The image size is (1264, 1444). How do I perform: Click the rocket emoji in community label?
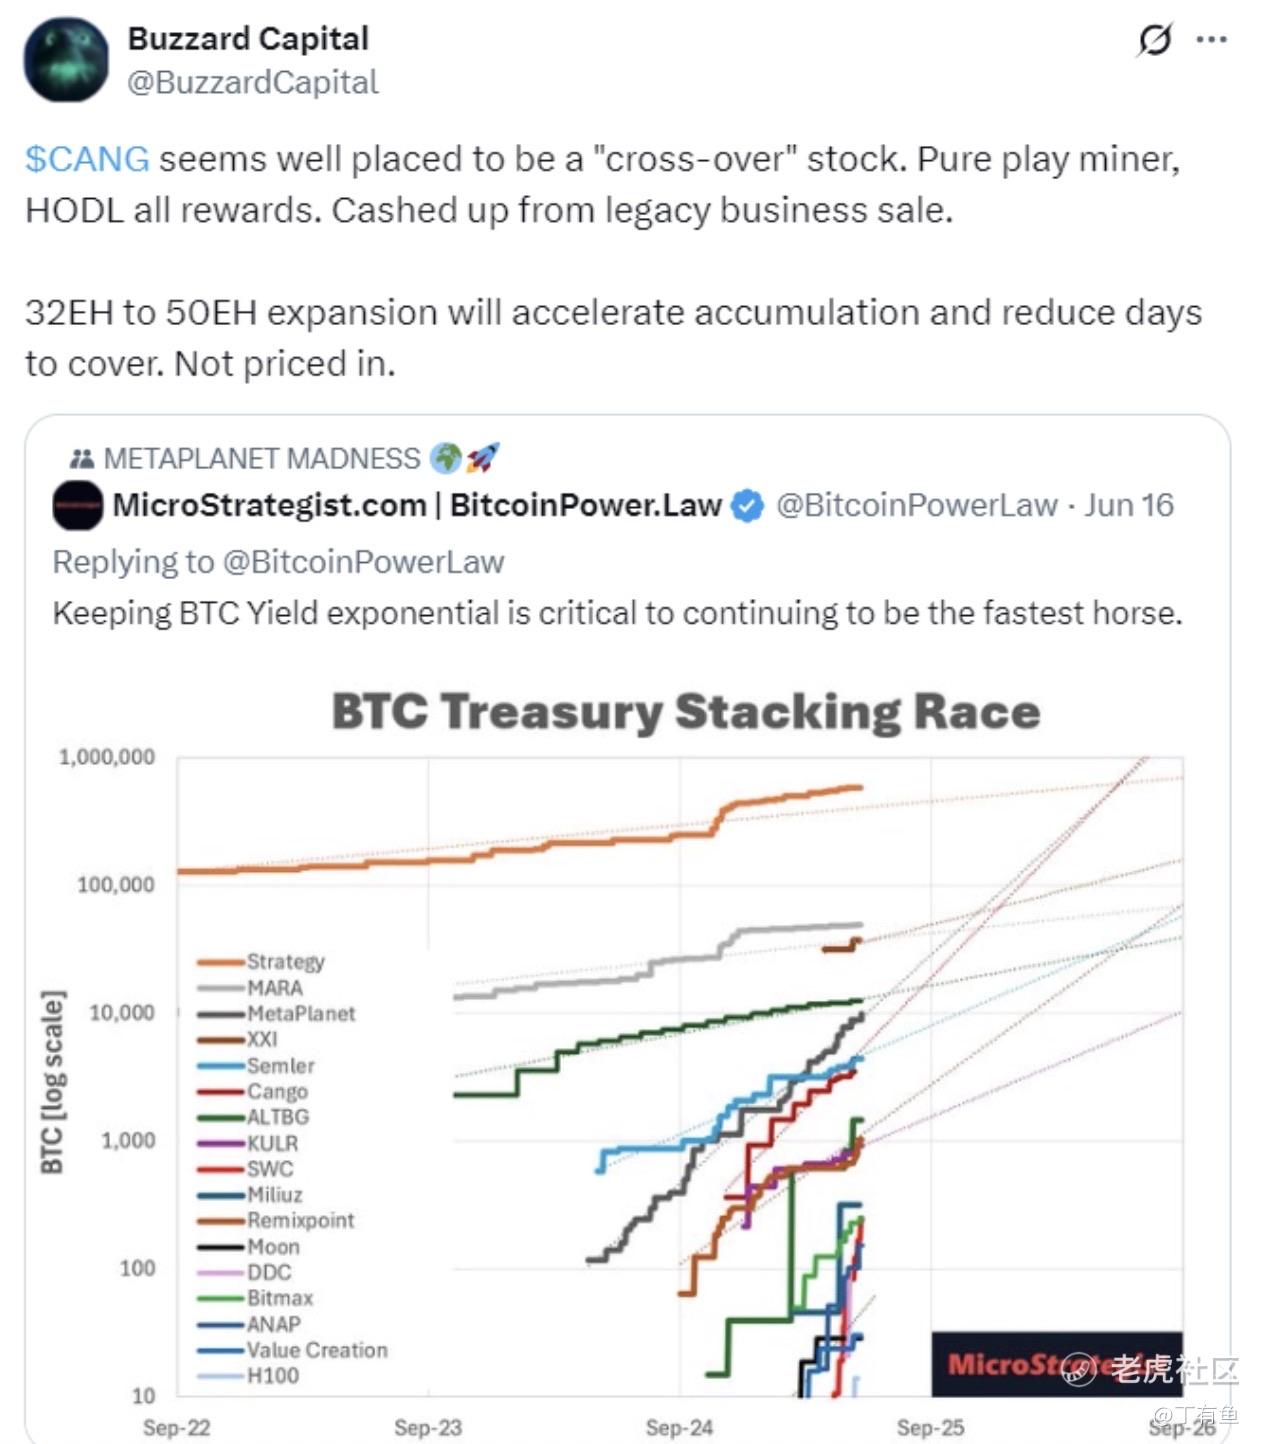pos(483,459)
